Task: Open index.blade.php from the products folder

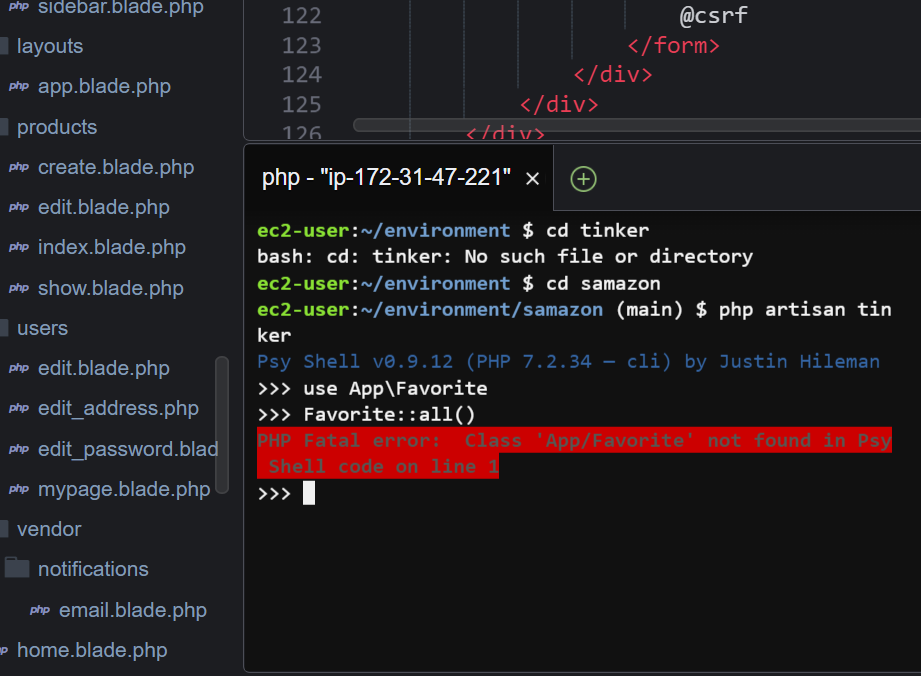Action: tap(111, 247)
